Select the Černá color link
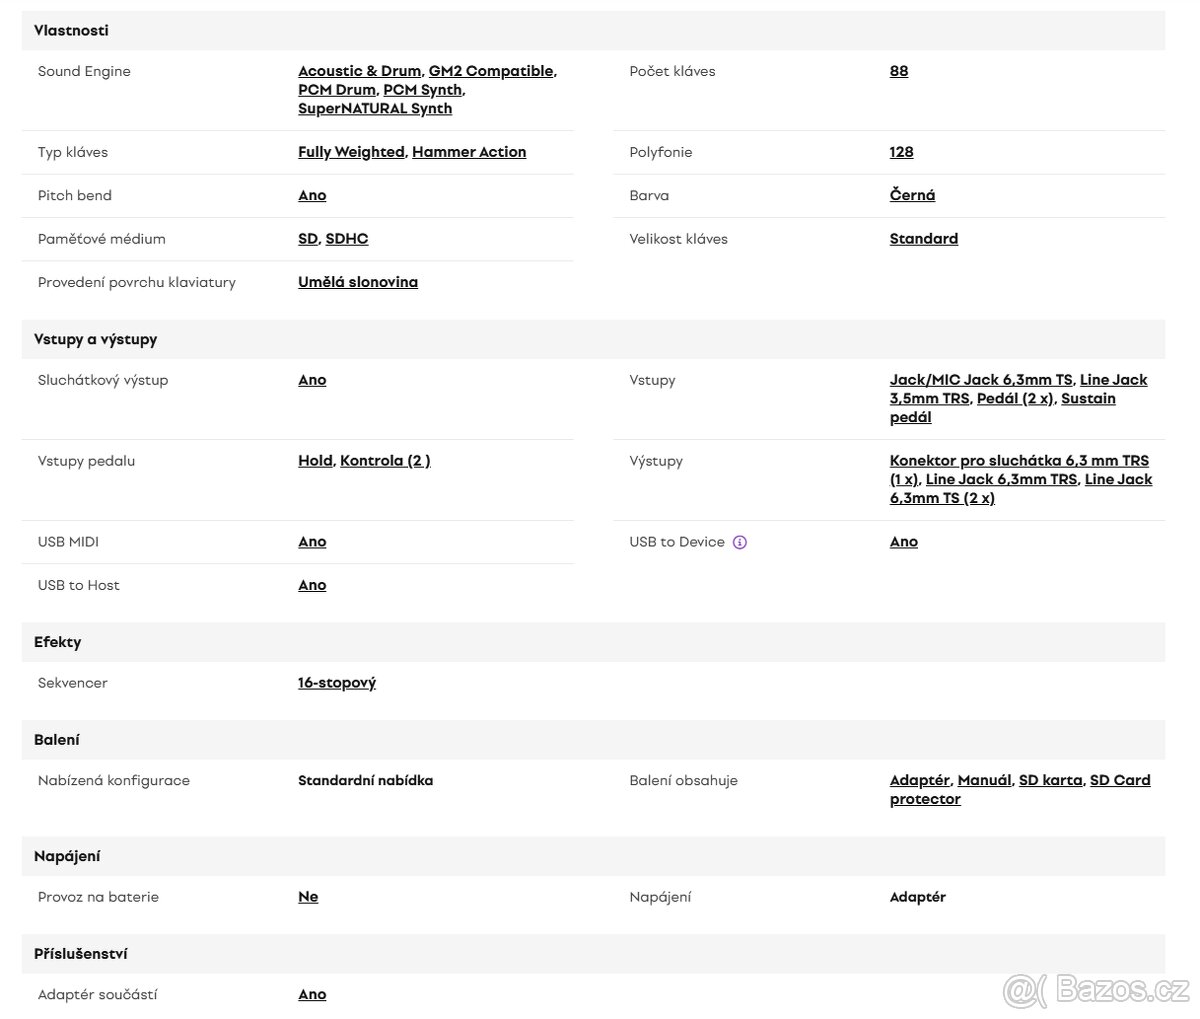The width and height of the screenshot is (1200, 1019). (912, 195)
